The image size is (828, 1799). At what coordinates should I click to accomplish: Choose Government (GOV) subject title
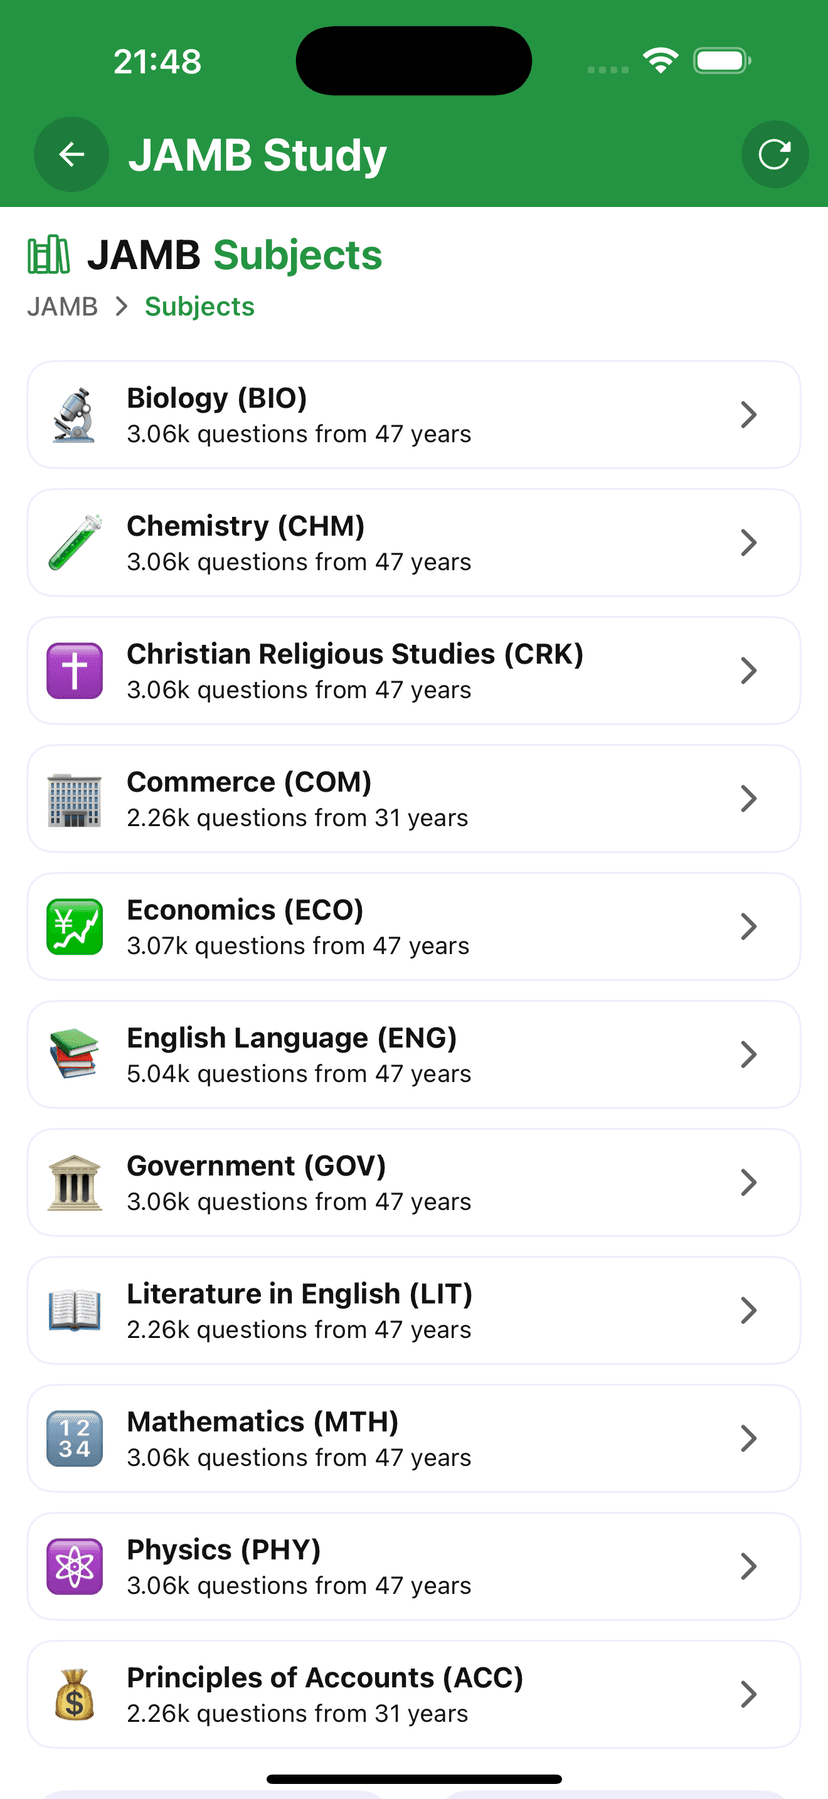256,1166
